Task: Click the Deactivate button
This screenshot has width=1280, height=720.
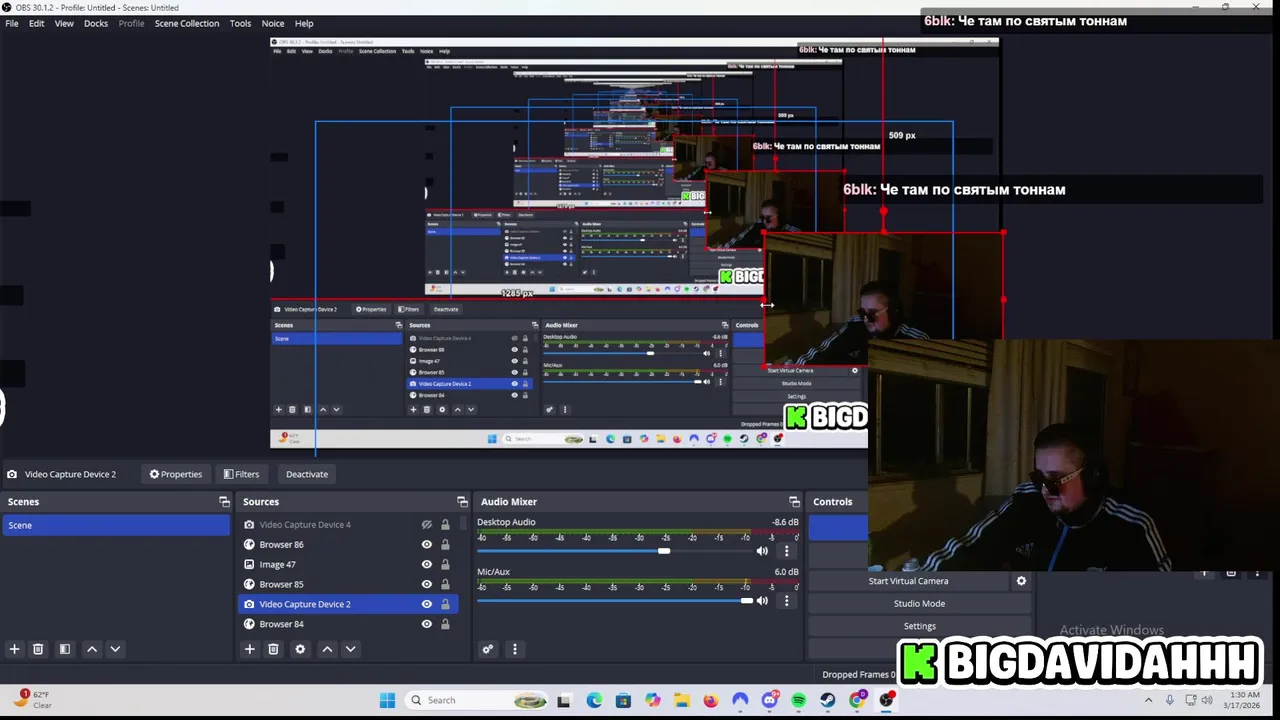Action: click(x=307, y=474)
